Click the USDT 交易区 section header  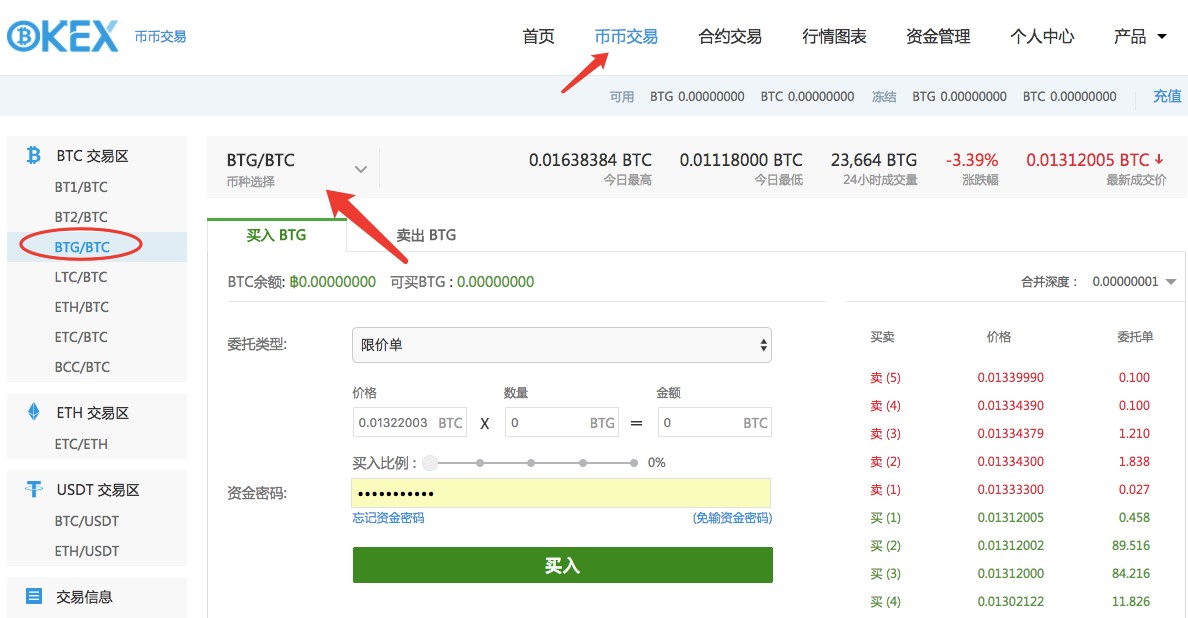(98, 490)
